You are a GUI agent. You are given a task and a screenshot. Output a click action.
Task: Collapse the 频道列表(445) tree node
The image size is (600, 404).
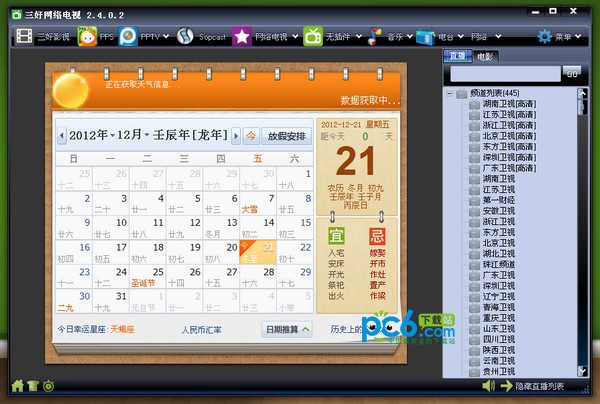[450, 93]
